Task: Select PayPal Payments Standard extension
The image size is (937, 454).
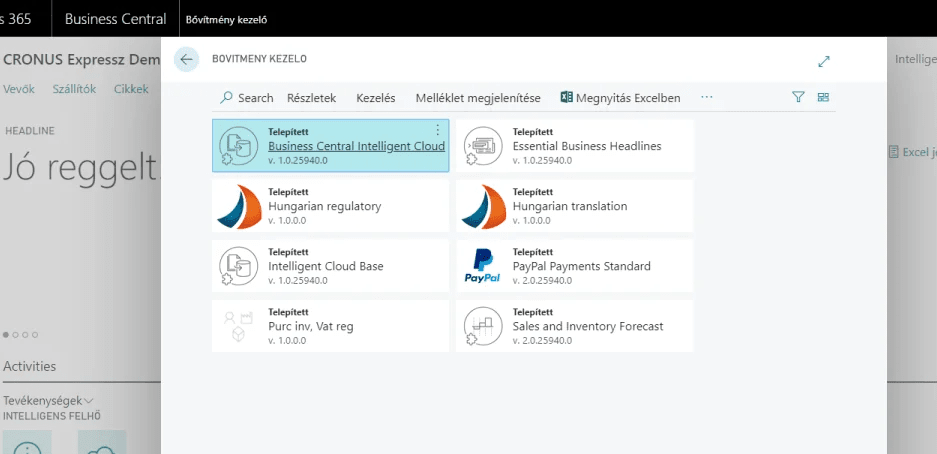Action: coord(575,266)
